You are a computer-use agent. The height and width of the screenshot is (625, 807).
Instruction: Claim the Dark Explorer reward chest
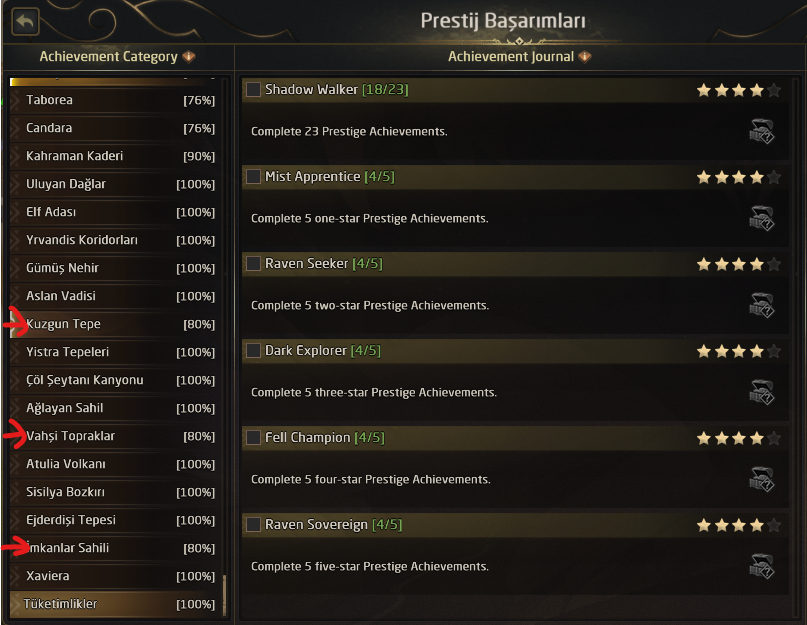(x=761, y=393)
